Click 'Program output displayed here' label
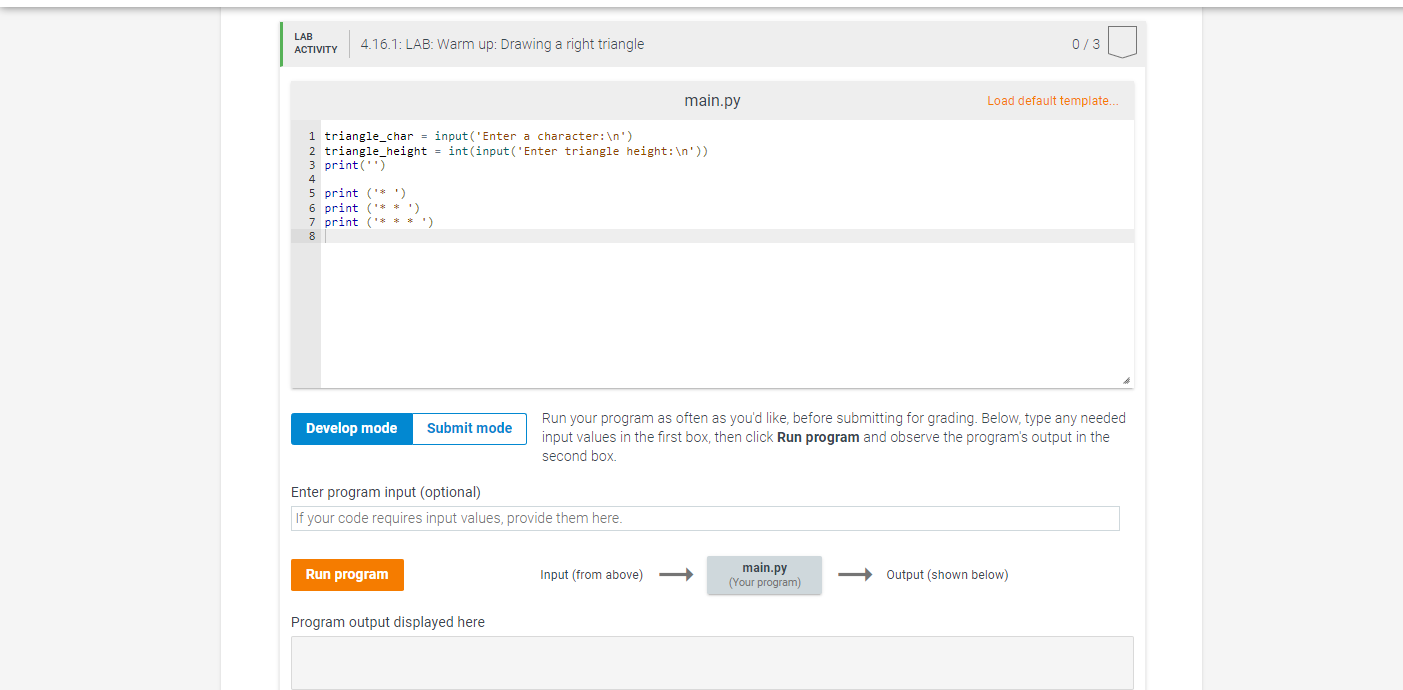 click(x=388, y=622)
